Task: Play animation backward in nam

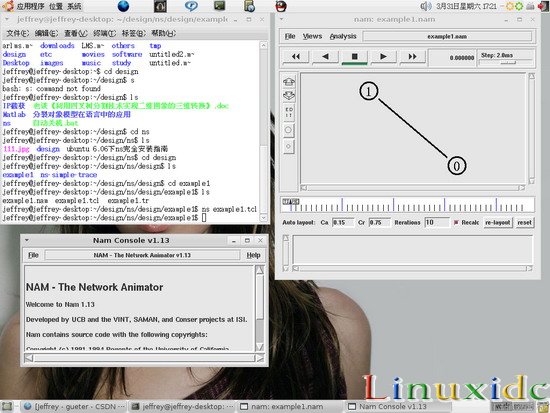Action: 325,57
